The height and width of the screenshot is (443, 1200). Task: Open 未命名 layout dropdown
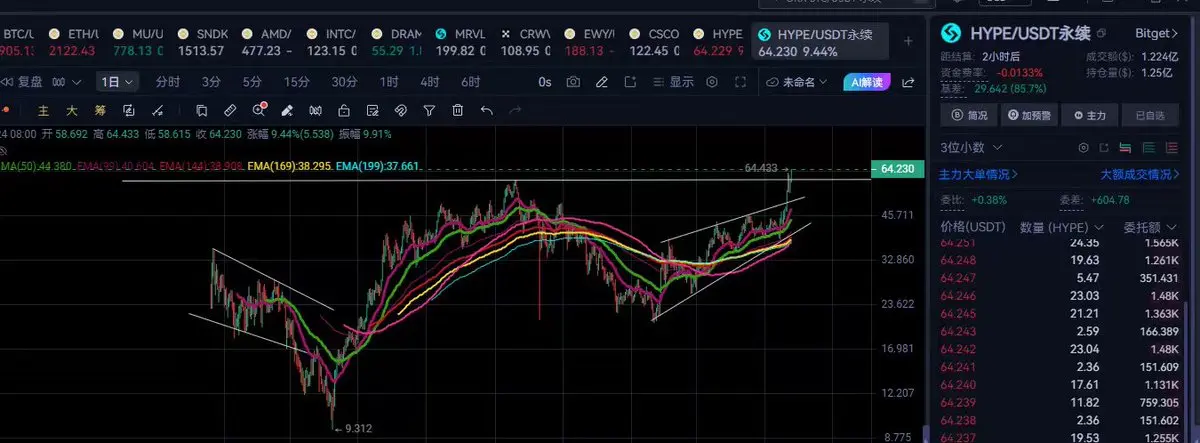(796, 82)
